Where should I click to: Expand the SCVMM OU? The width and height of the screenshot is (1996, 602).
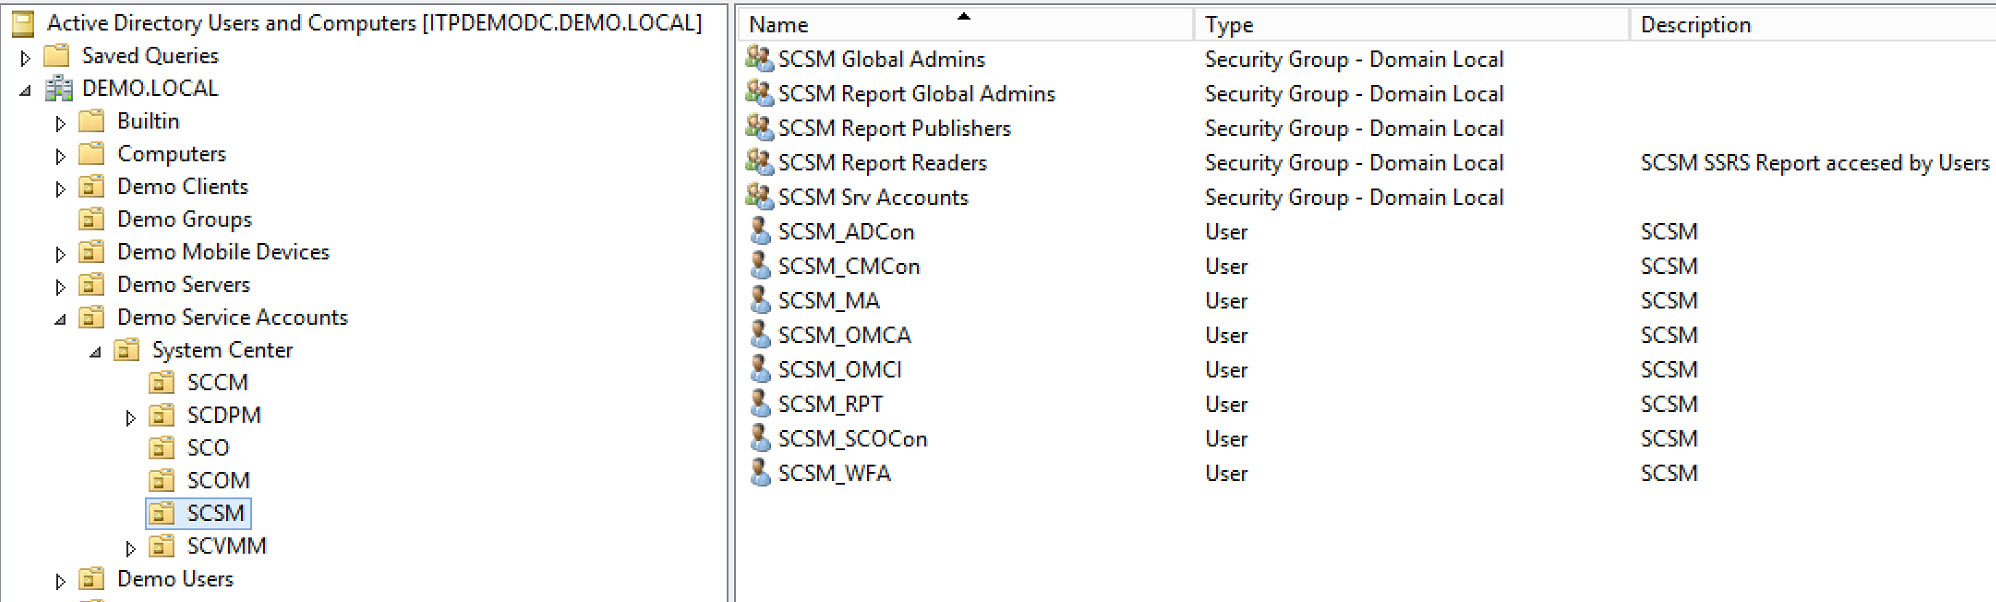[x=130, y=549]
